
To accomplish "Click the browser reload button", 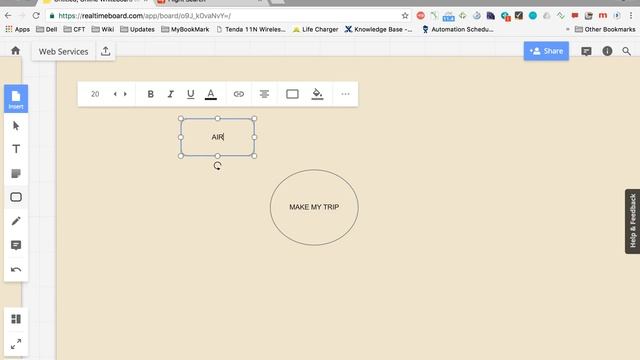I will (36, 16).
